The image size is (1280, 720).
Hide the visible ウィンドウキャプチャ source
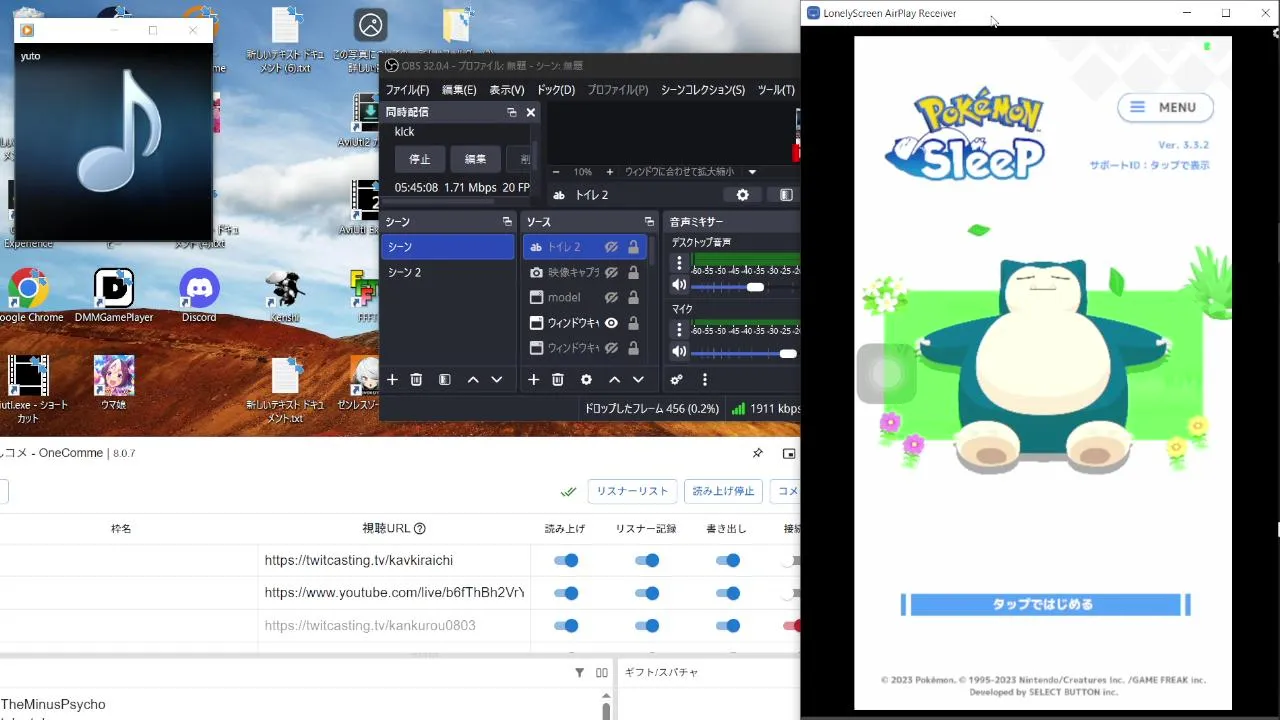pos(611,323)
